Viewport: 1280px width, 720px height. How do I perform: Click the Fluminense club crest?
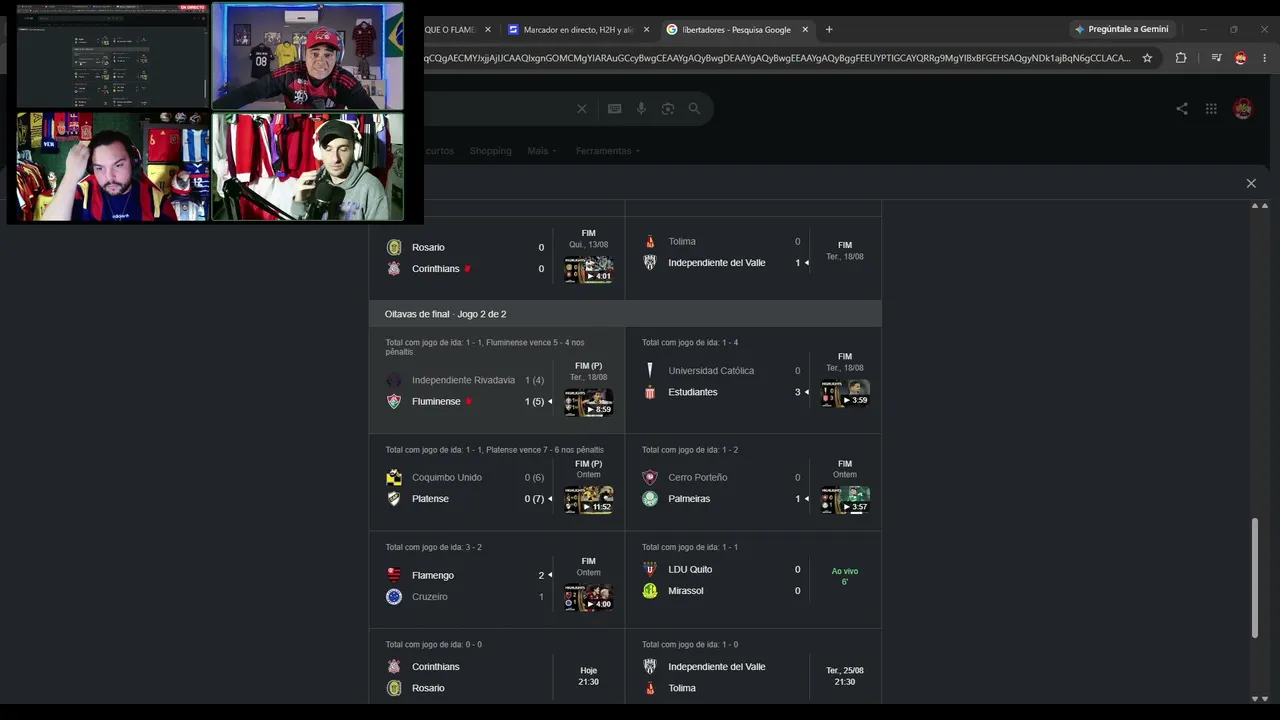tap(394, 401)
